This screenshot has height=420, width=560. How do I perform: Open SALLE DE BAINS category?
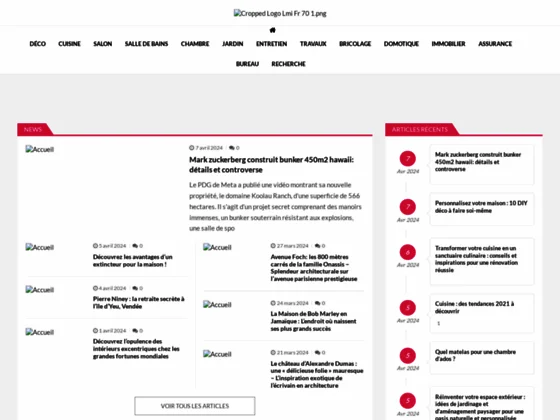(146, 44)
